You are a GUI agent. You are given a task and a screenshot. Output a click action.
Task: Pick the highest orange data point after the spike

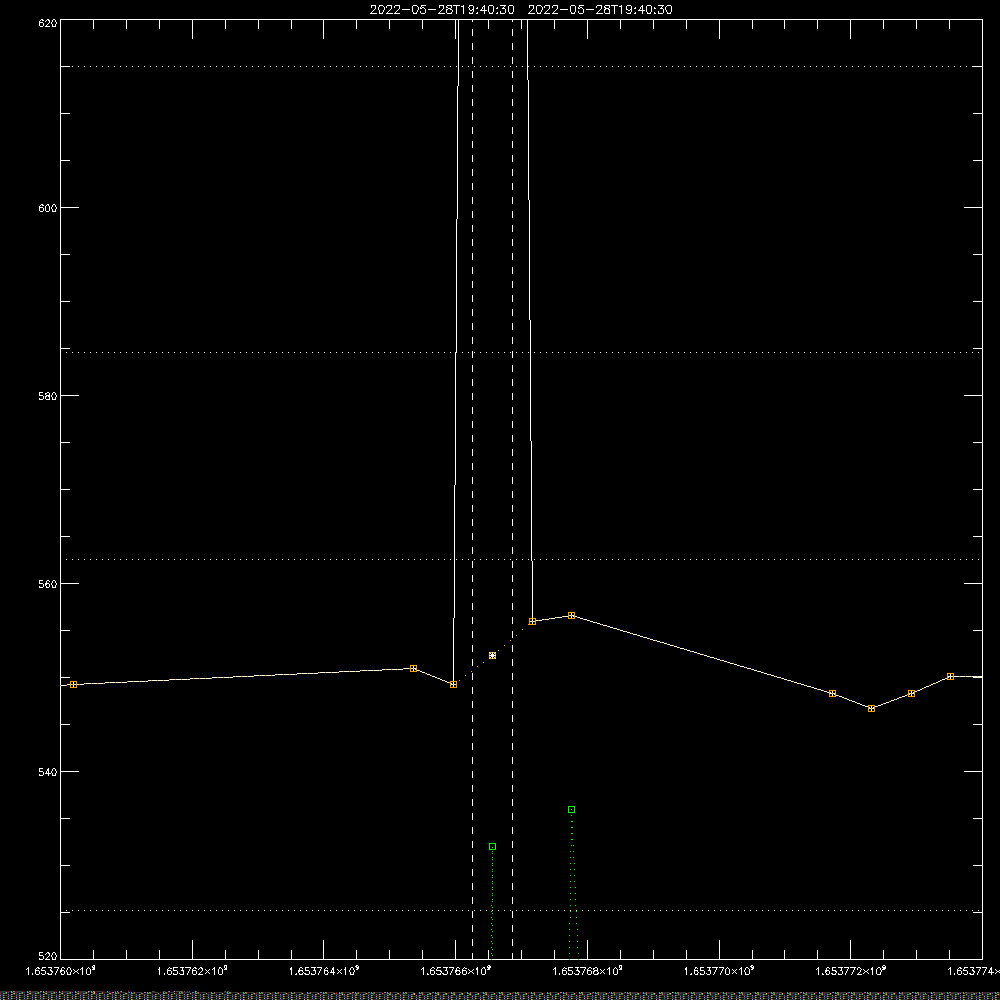point(571,615)
